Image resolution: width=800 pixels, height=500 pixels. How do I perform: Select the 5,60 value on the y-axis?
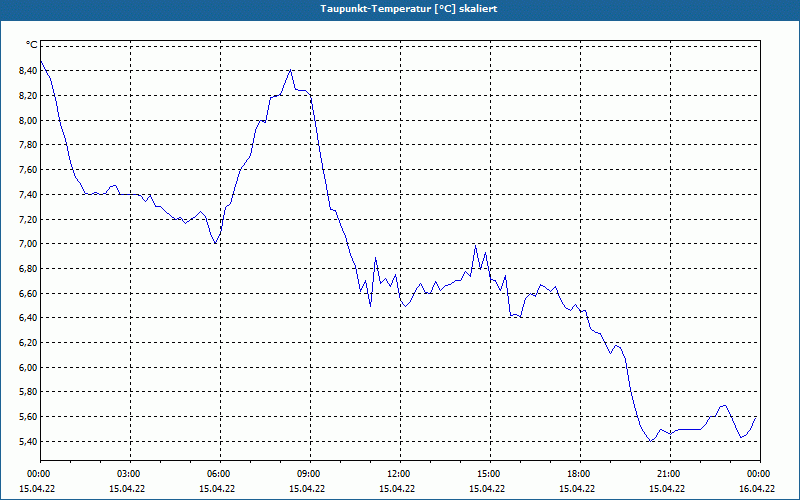tap(28, 417)
